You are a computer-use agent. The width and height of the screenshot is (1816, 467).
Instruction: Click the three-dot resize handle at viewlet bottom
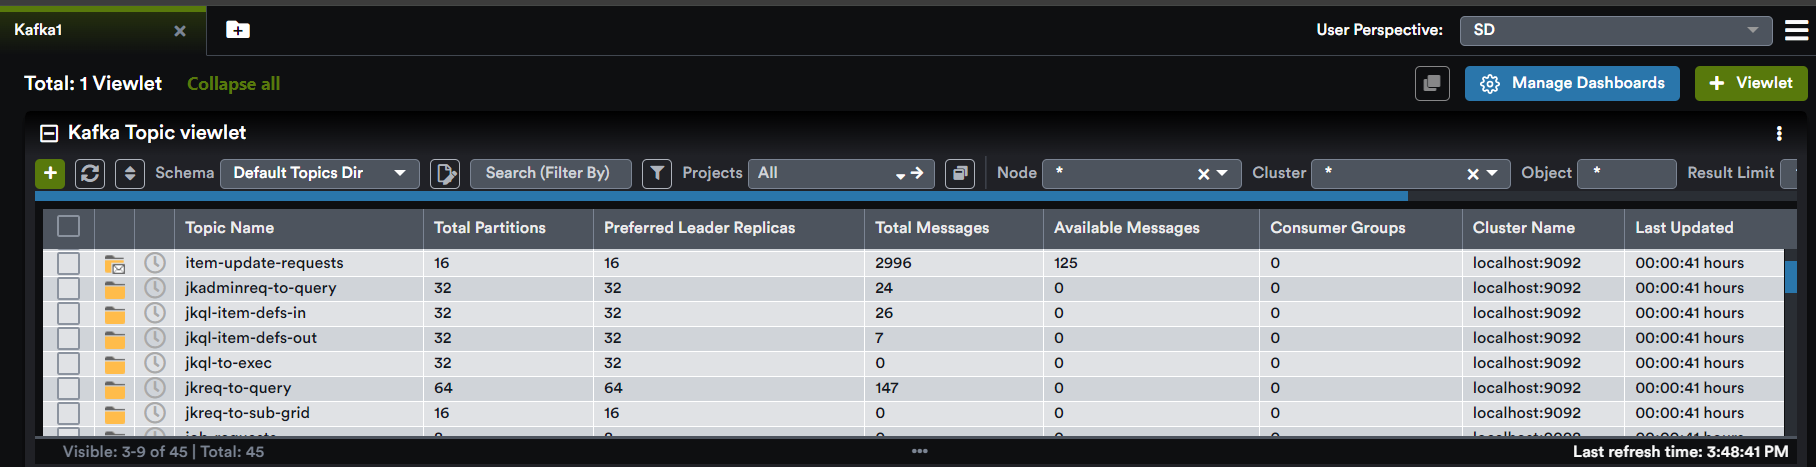click(x=920, y=451)
